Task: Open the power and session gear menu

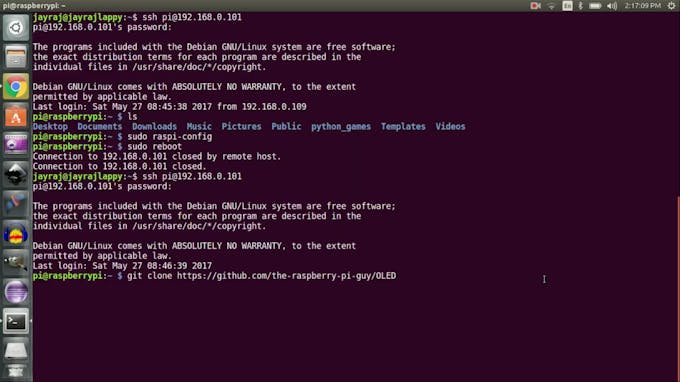Action: pos(671,6)
